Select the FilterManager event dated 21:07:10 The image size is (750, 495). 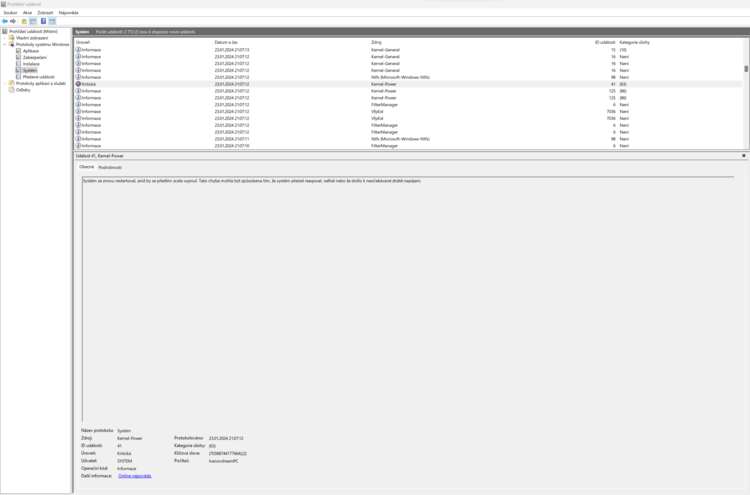point(408,145)
